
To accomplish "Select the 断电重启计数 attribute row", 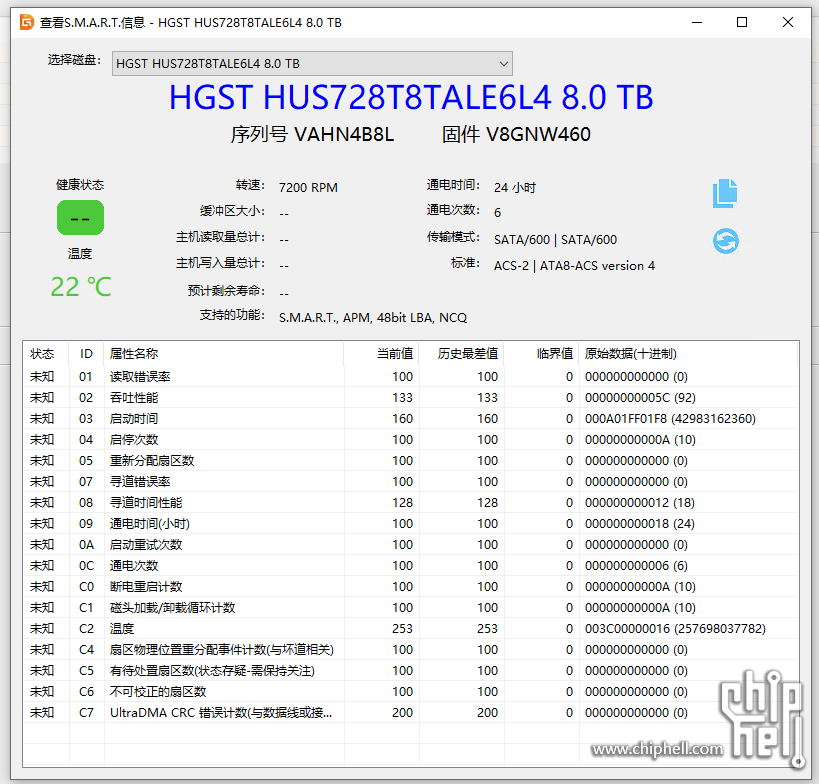I will (x=411, y=587).
